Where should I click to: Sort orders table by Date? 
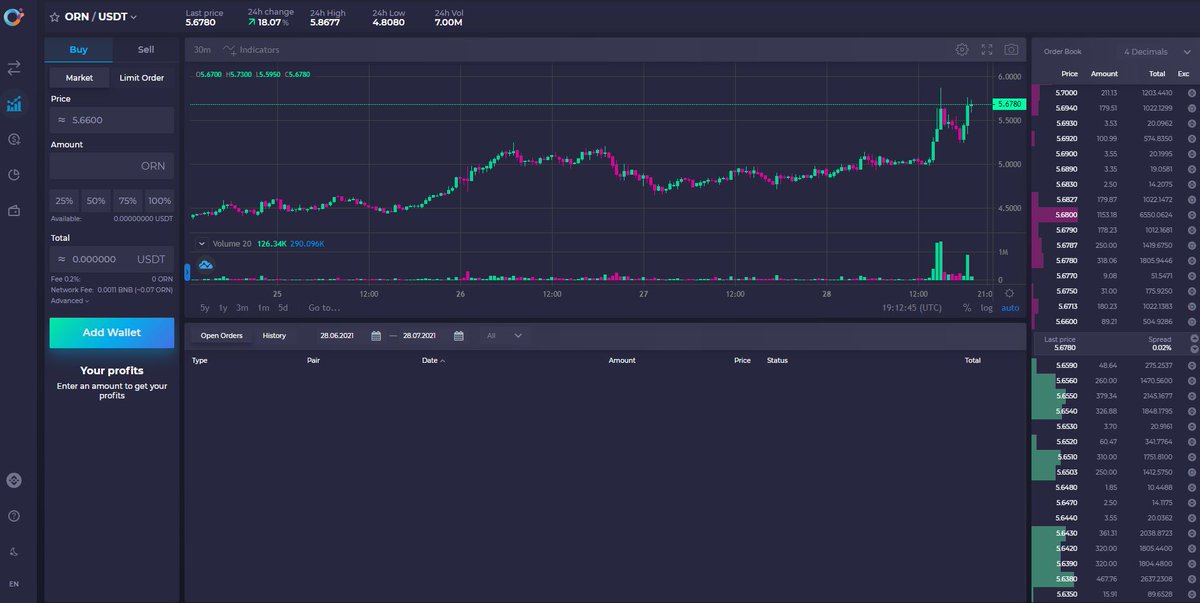point(433,360)
